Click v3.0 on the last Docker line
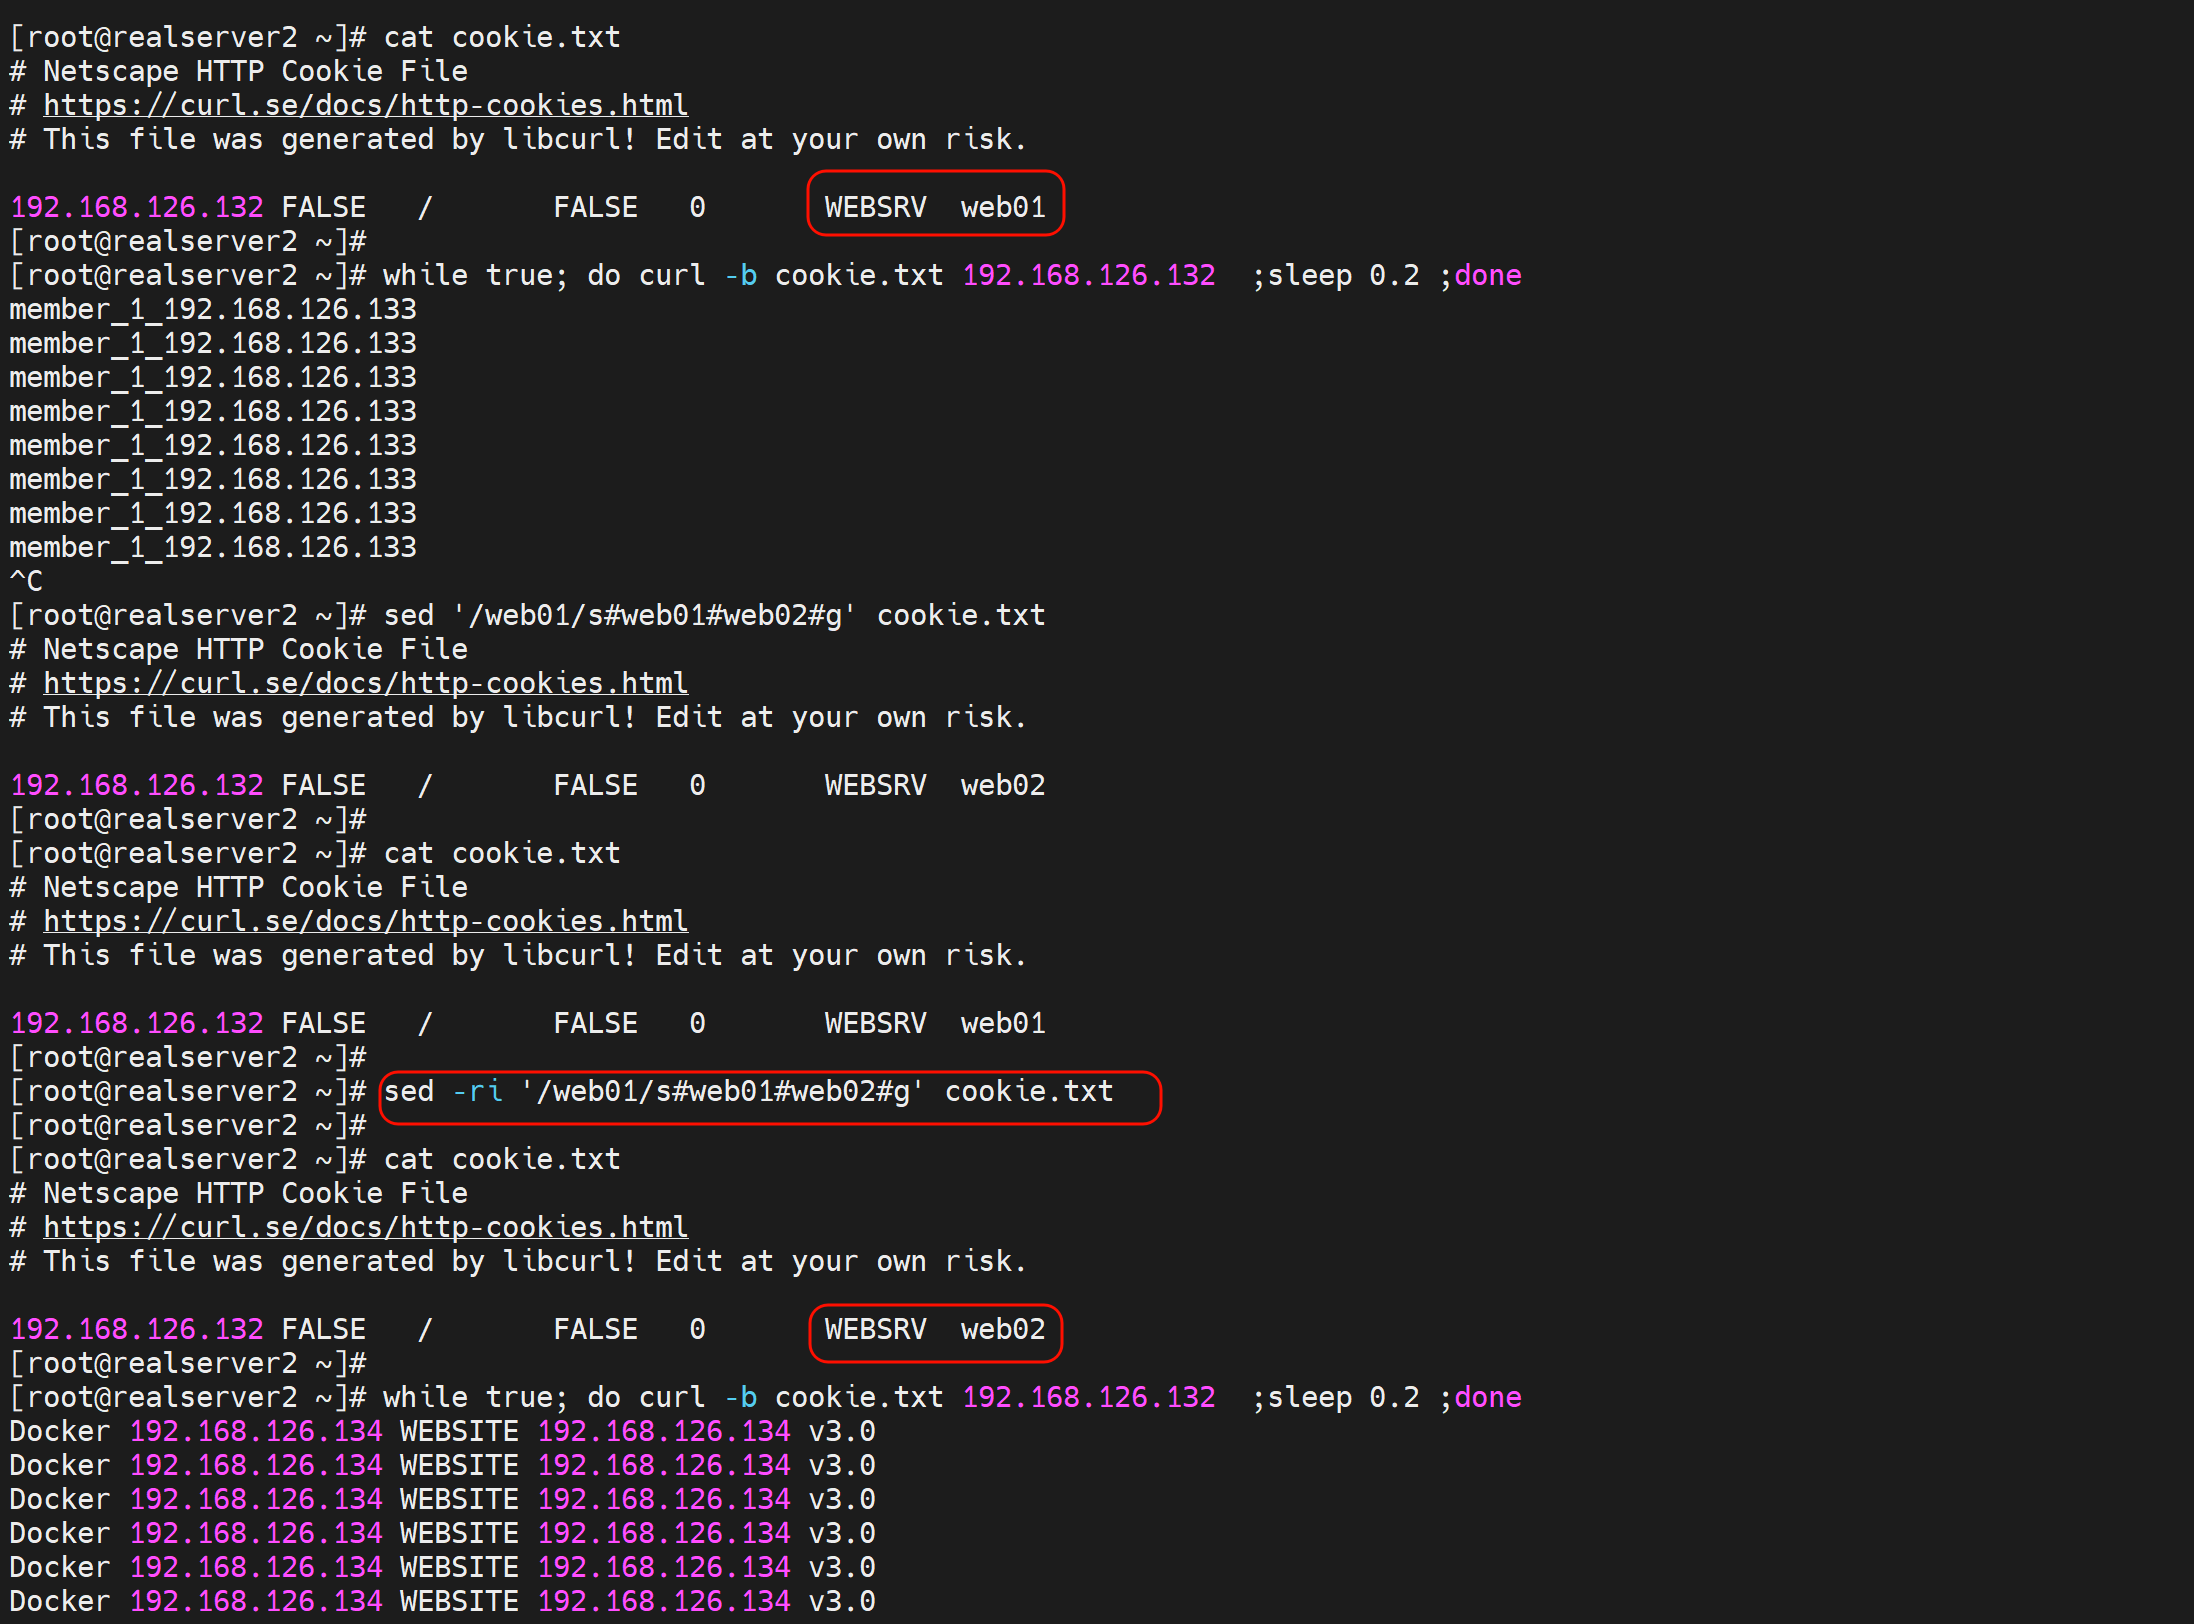 (841, 1601)
